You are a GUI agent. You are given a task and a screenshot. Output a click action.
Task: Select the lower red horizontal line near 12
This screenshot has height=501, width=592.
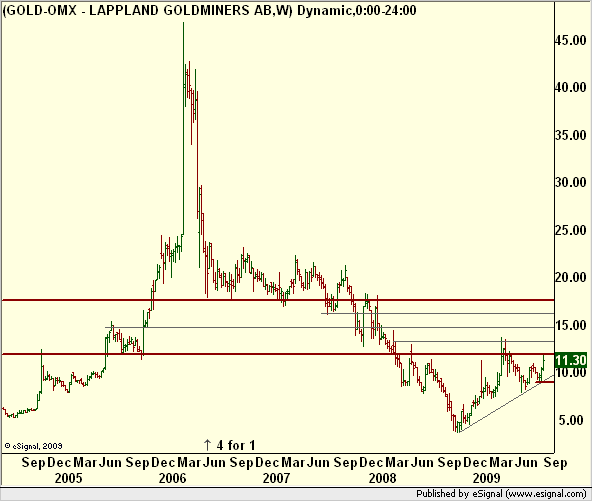278,354
